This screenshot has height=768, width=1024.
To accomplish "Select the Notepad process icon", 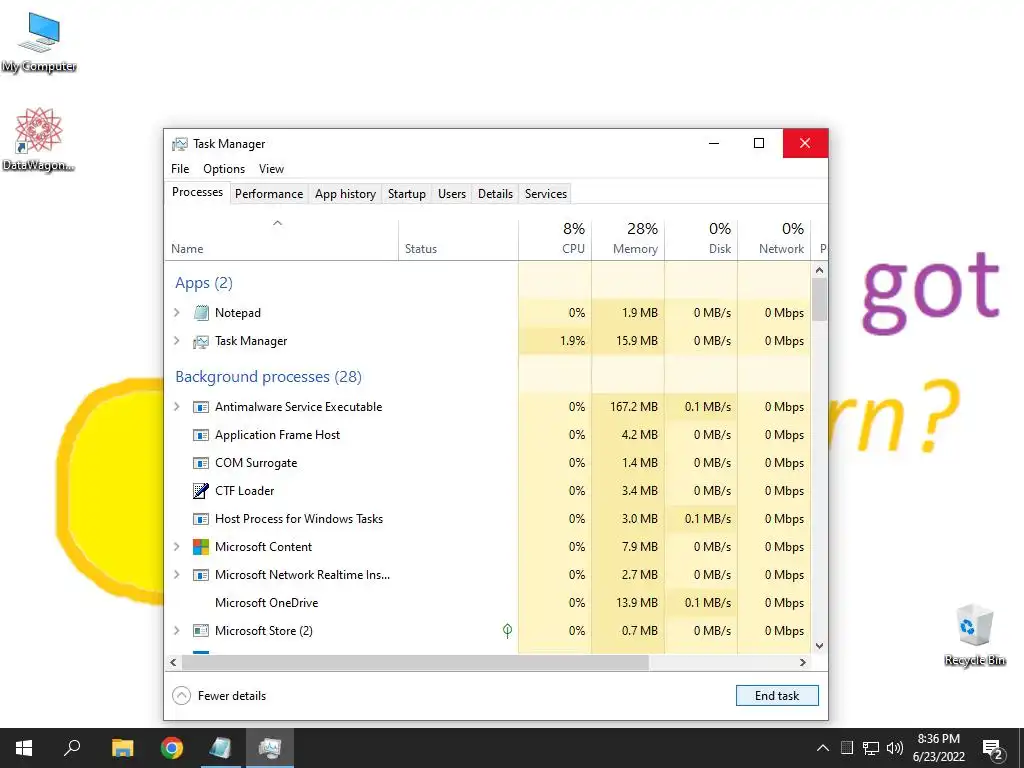I will (x=201, y=313).
